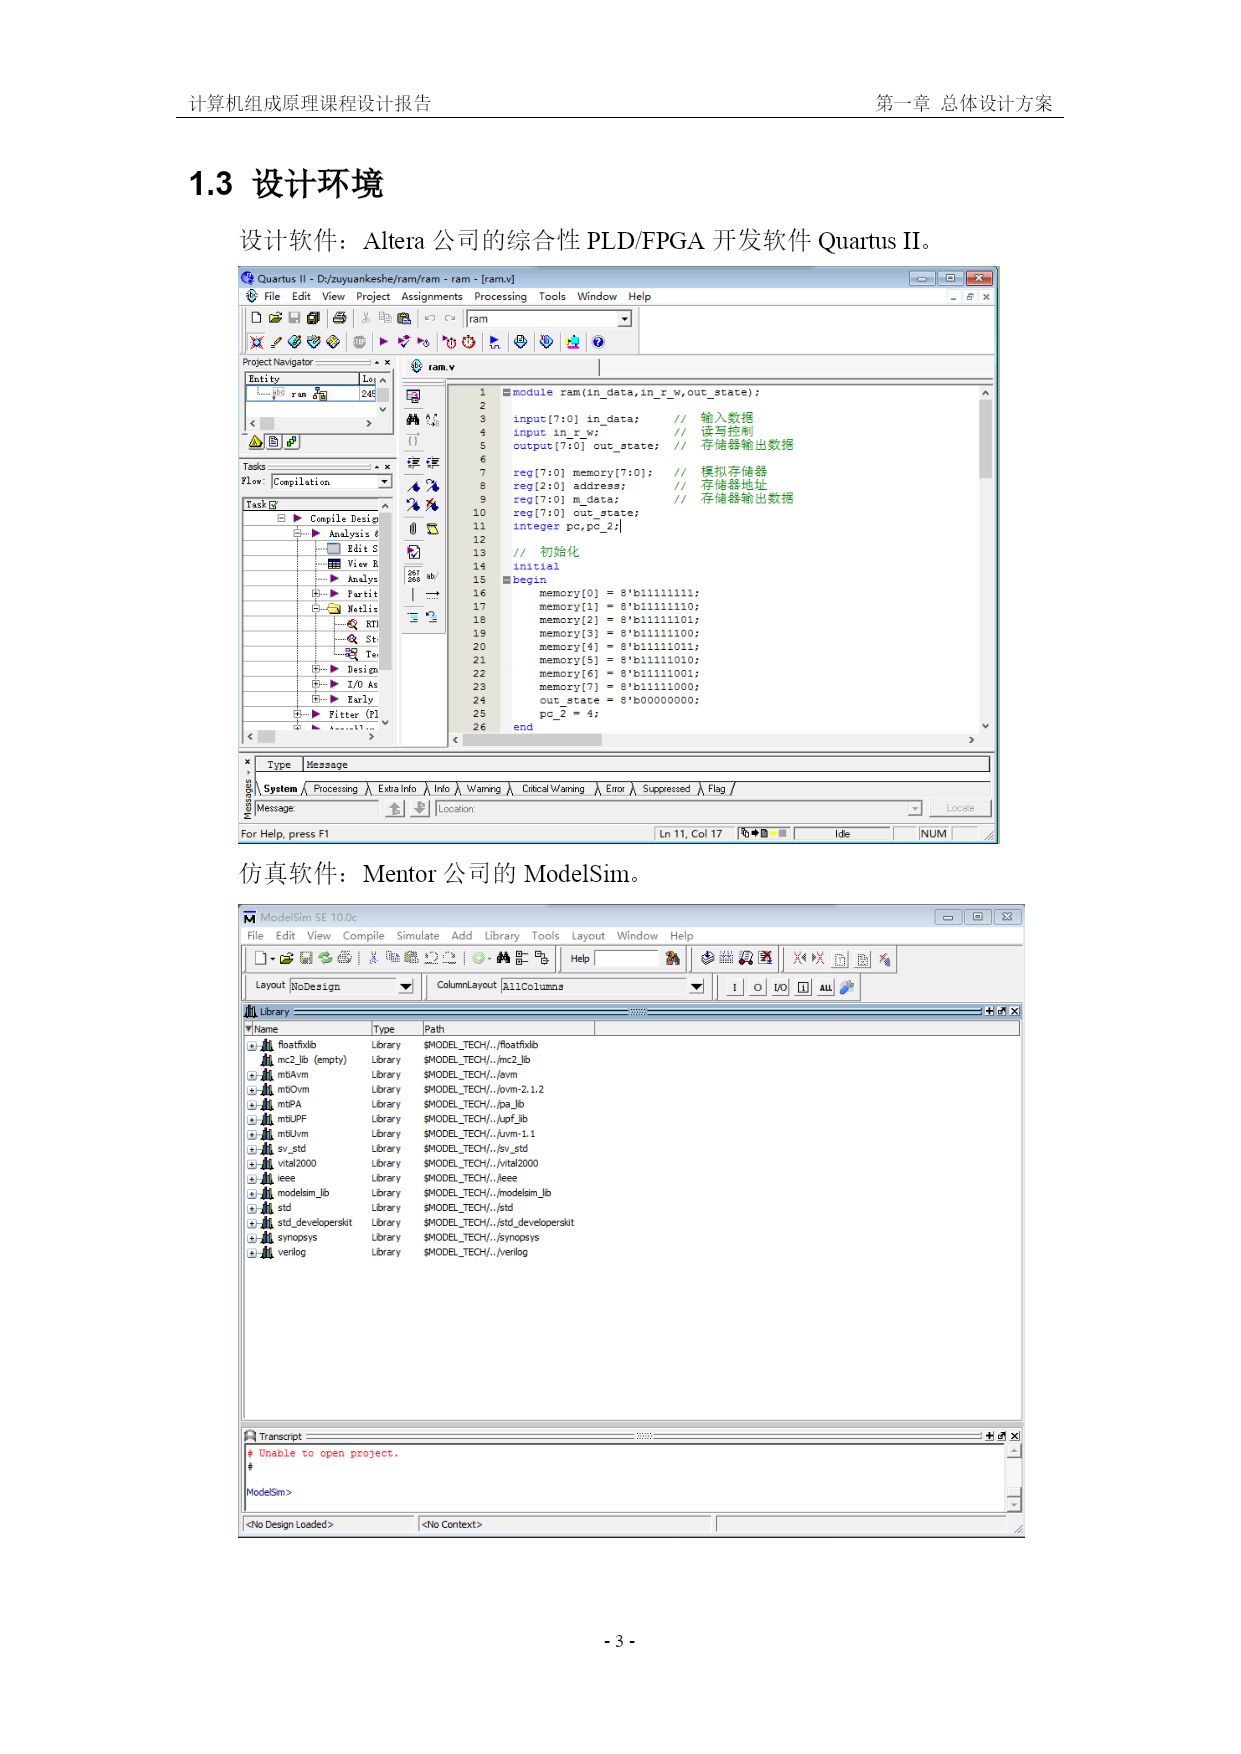Screen dimensions: 1241x1754
Task: Click the horizontal scrollbar under the code editor
Action: click(x=713, y=740)
